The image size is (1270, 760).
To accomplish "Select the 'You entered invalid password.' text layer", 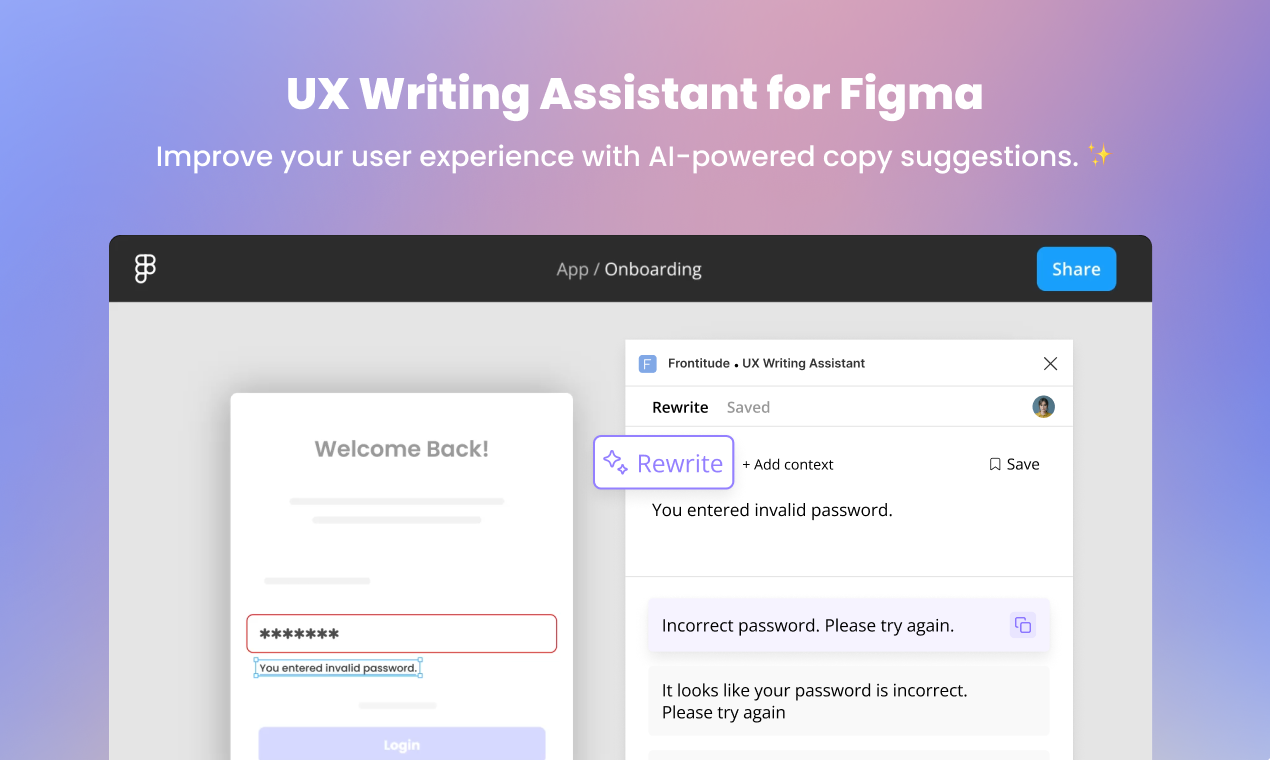I will click(337, 667).
